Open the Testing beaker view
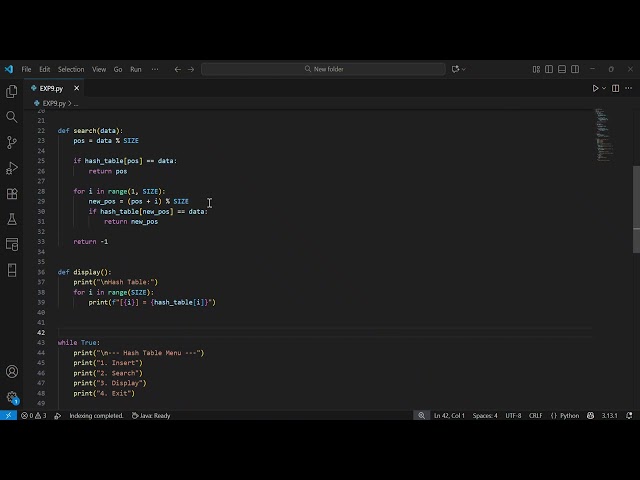The width and height of the screenshot is (640, 480). click(x=12, y=219)
